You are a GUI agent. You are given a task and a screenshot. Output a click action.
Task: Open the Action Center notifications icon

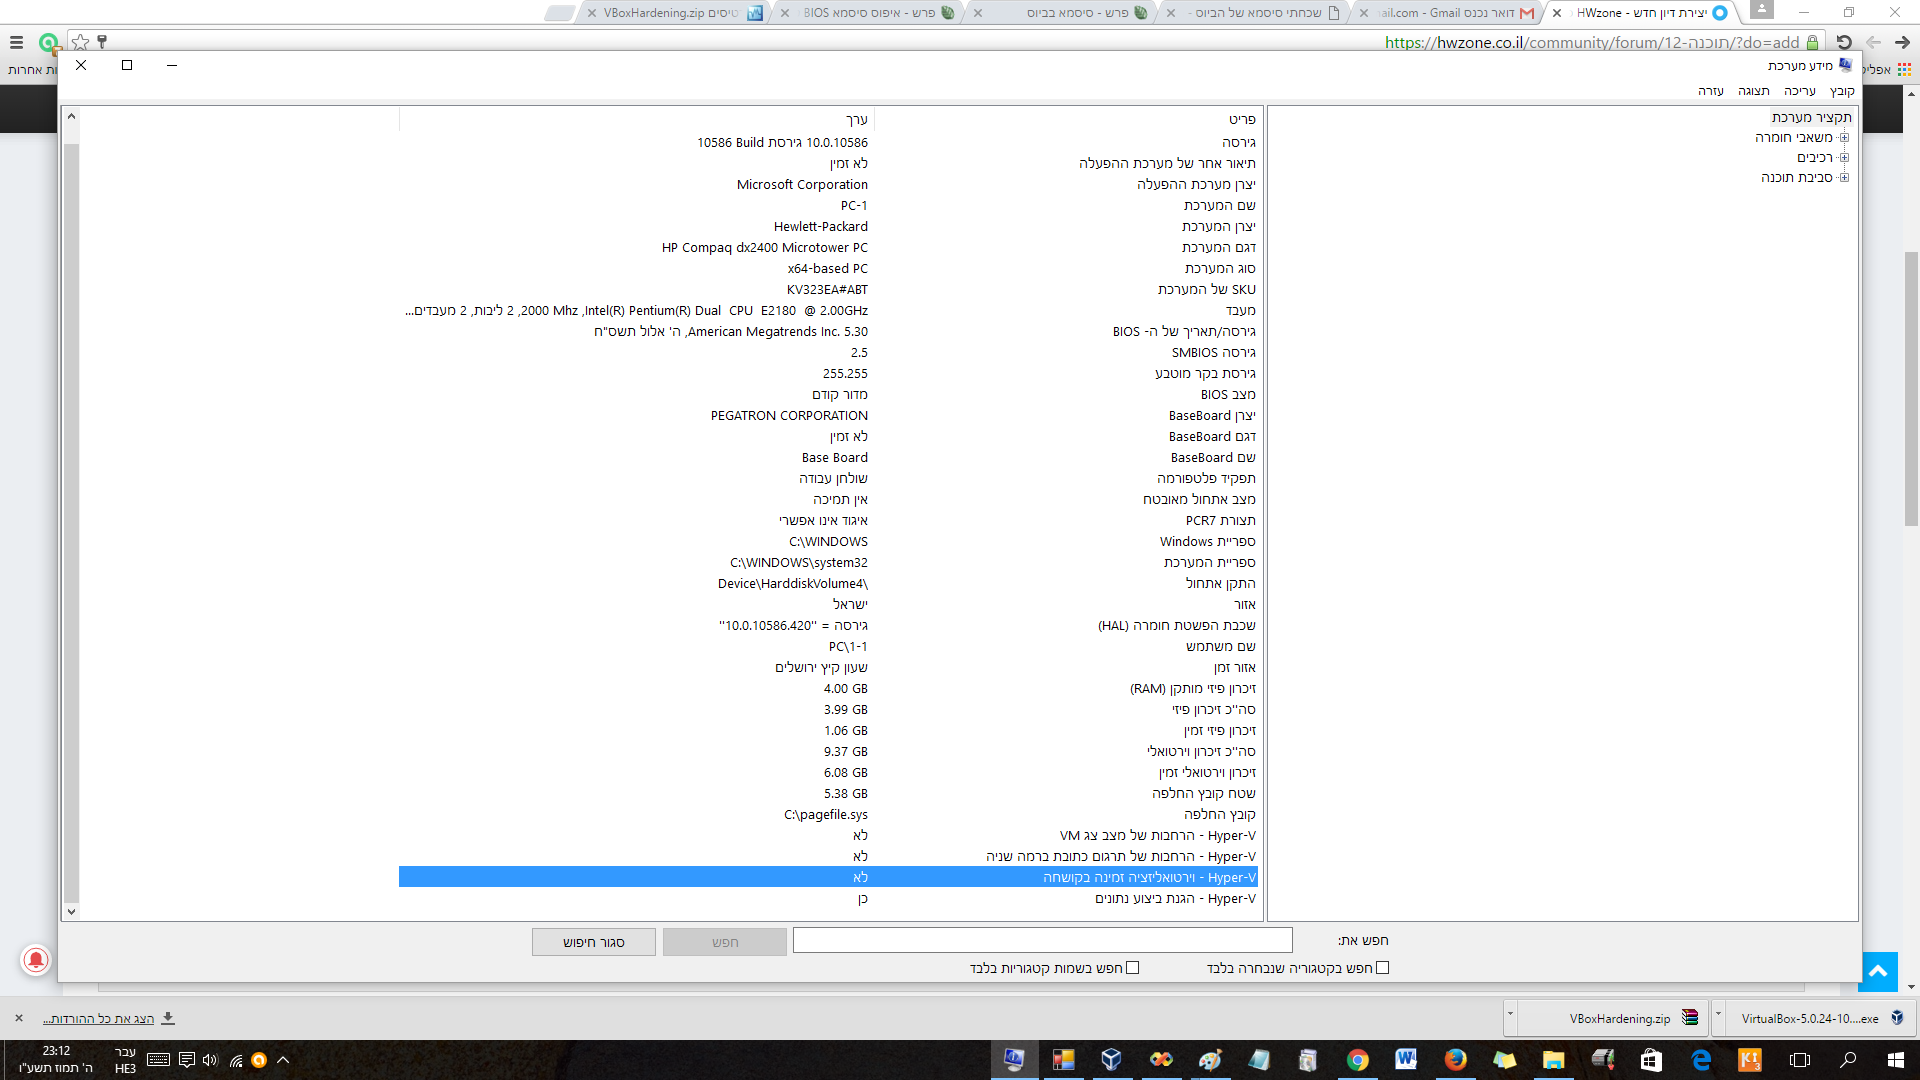[186, 1060]
